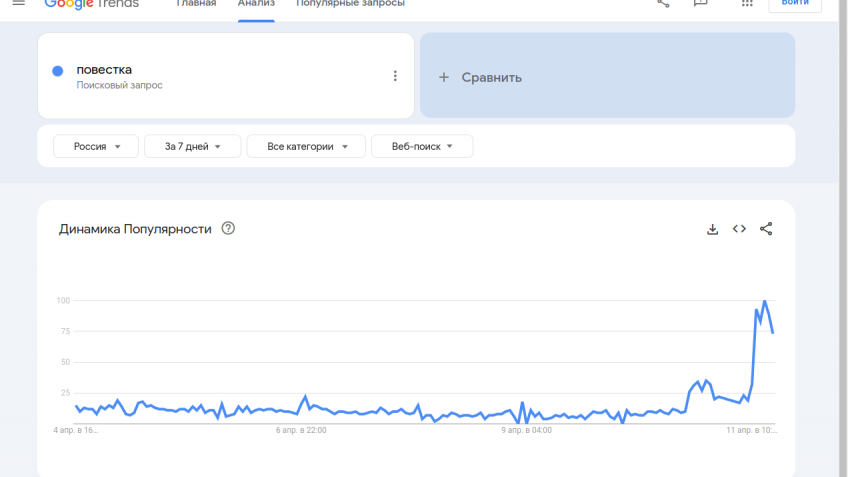Download the chart data as CSV
Image resolution: width=848 pixels, height=477 pixels.
pos(712,229)
